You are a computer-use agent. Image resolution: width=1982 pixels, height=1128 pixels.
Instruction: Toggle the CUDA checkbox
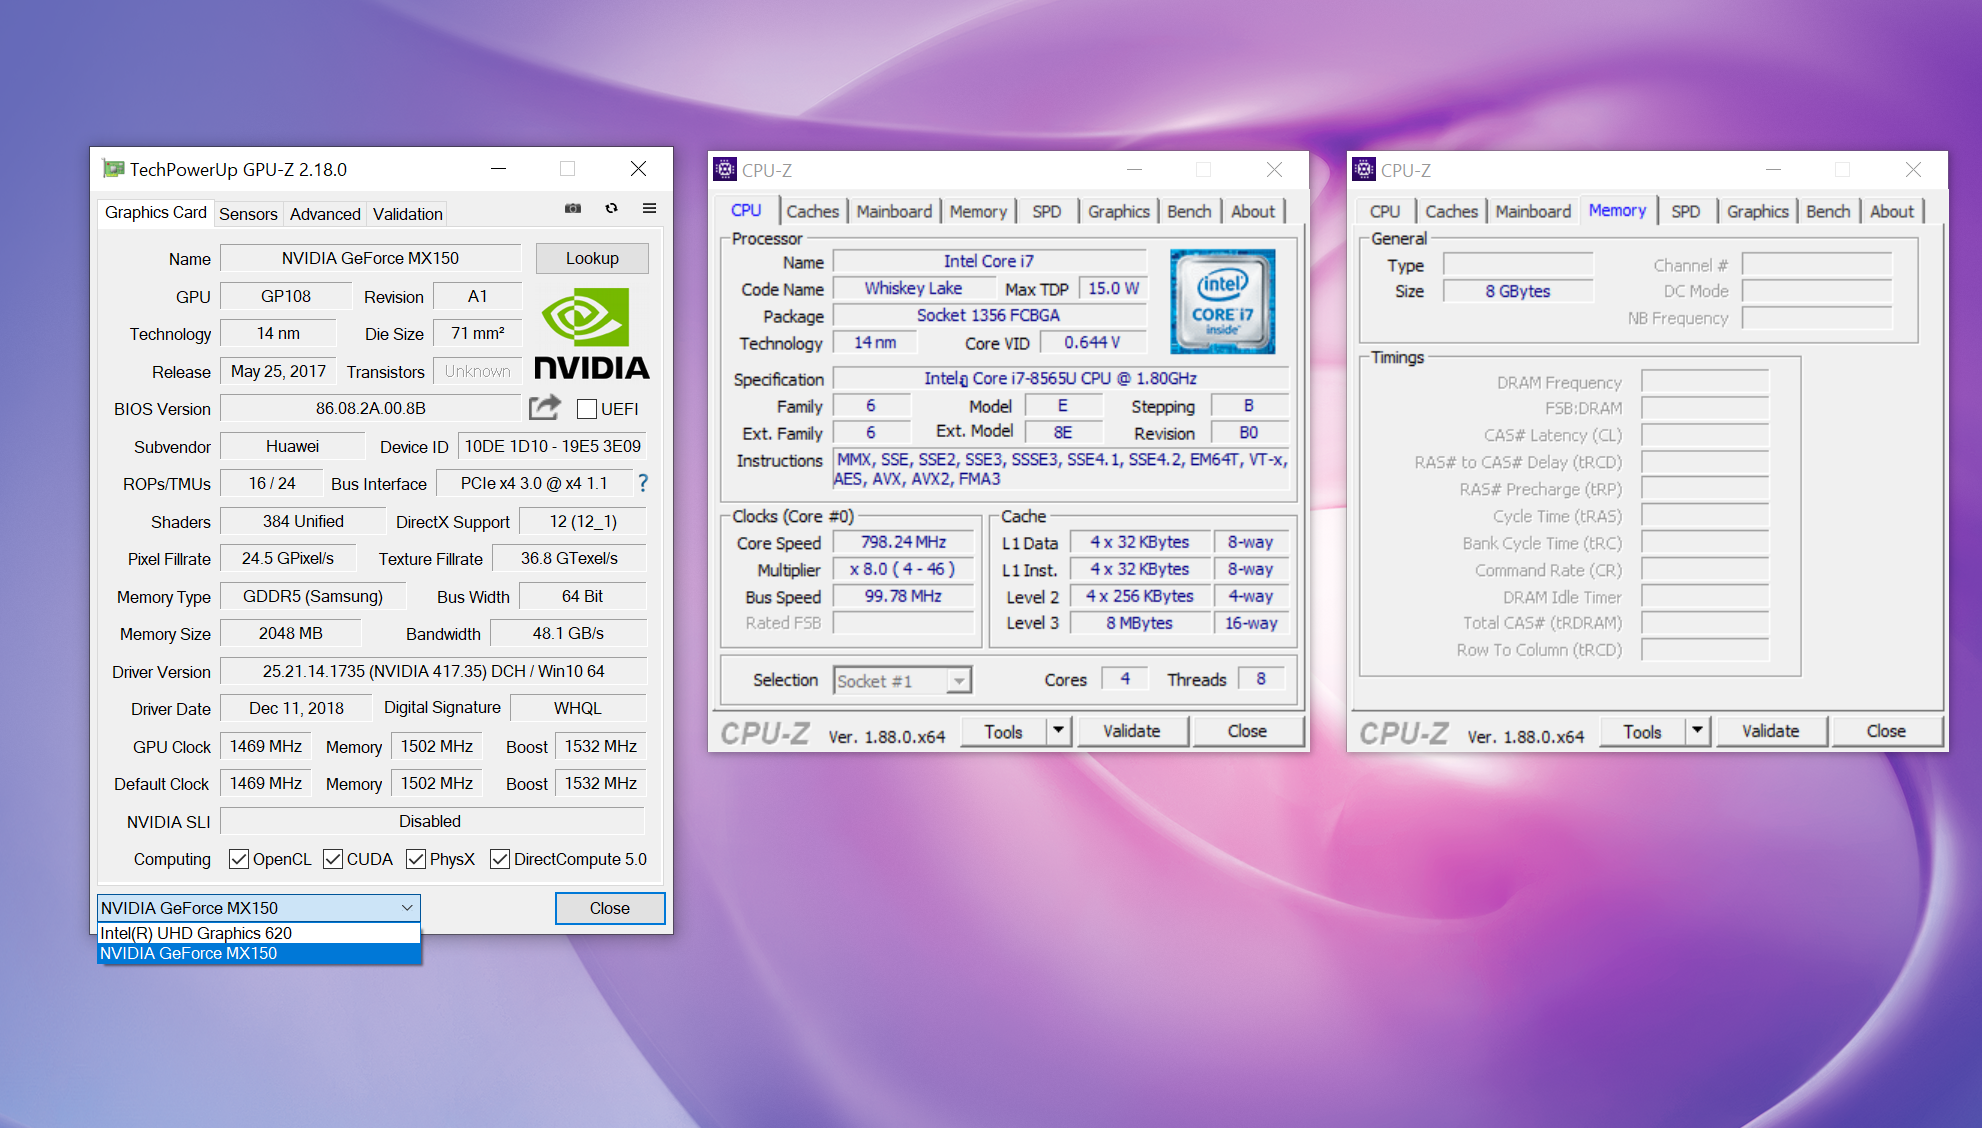point(333,859)
